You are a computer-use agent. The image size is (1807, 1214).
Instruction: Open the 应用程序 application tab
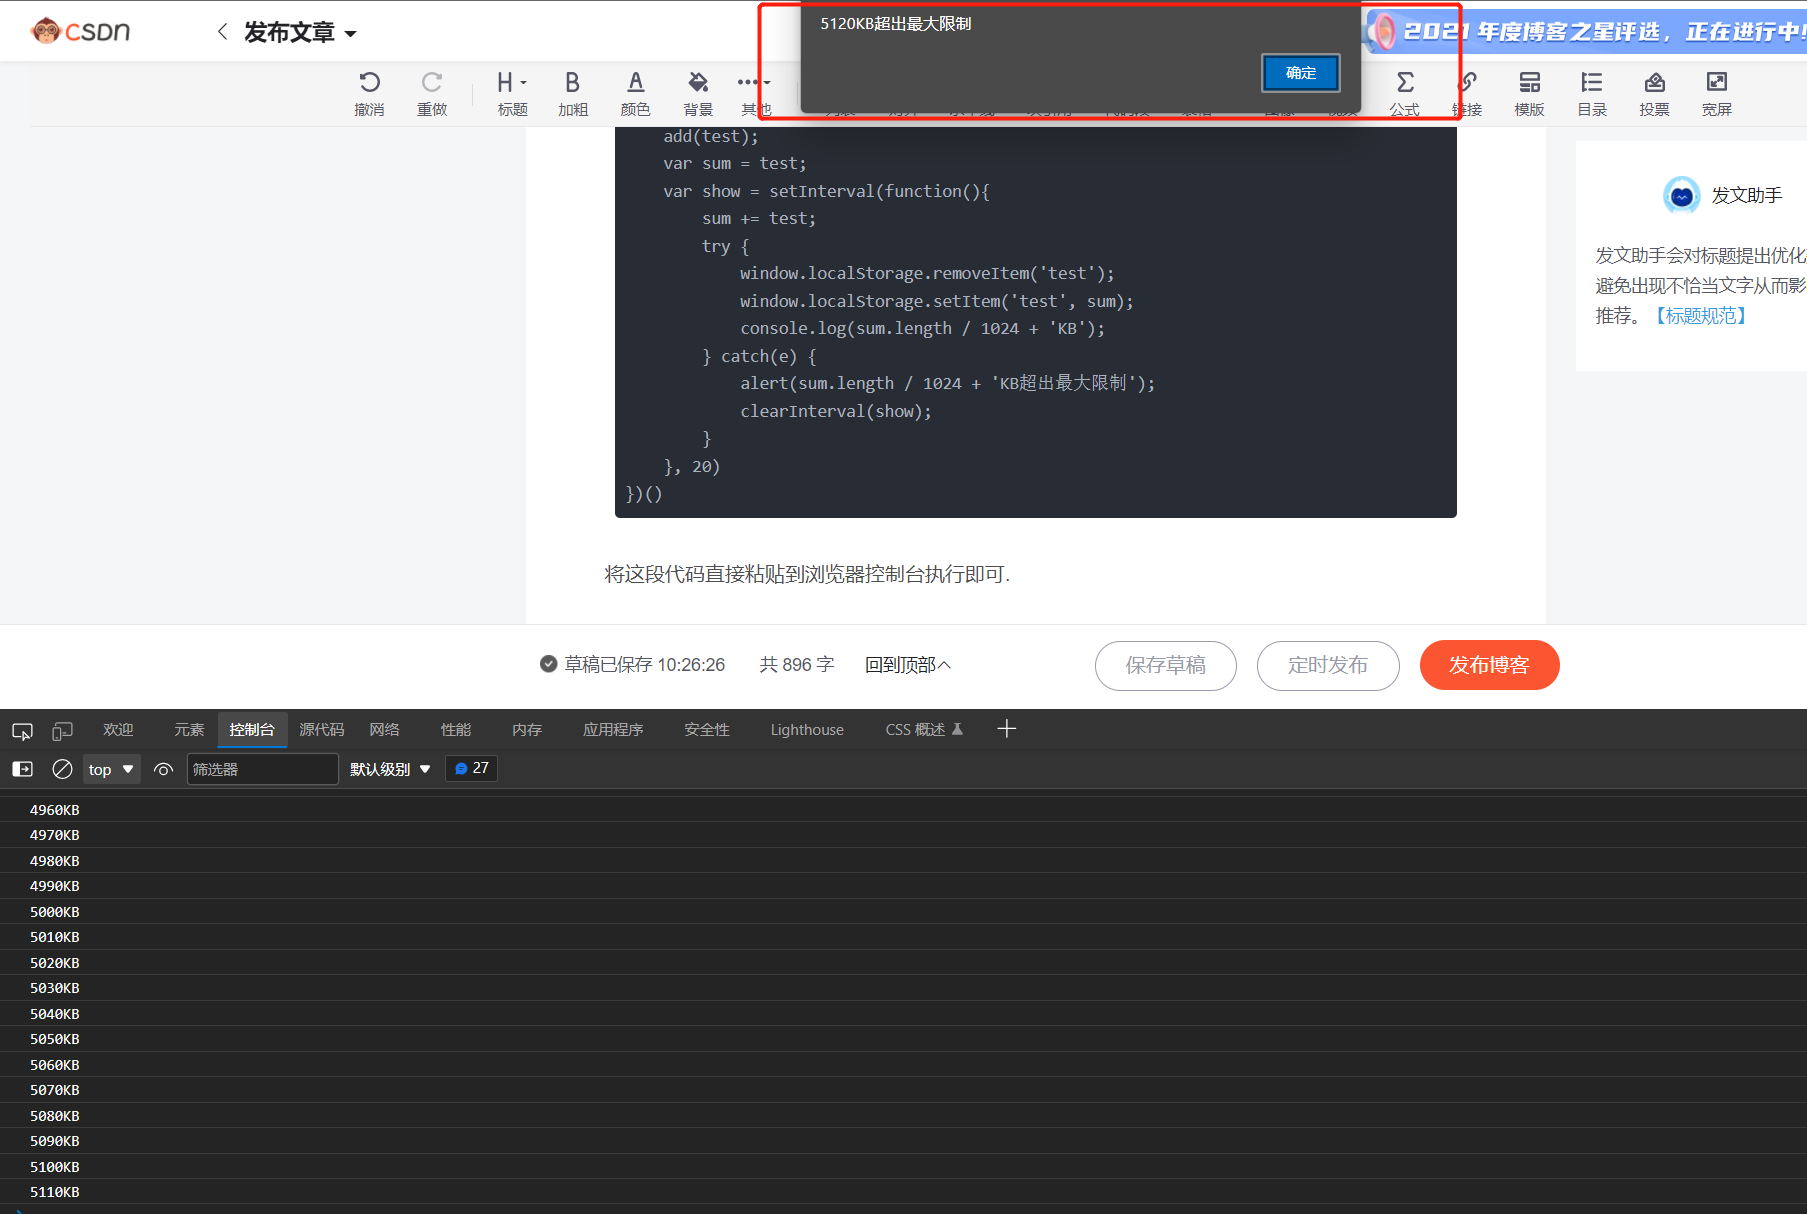(x=614, y=730)
